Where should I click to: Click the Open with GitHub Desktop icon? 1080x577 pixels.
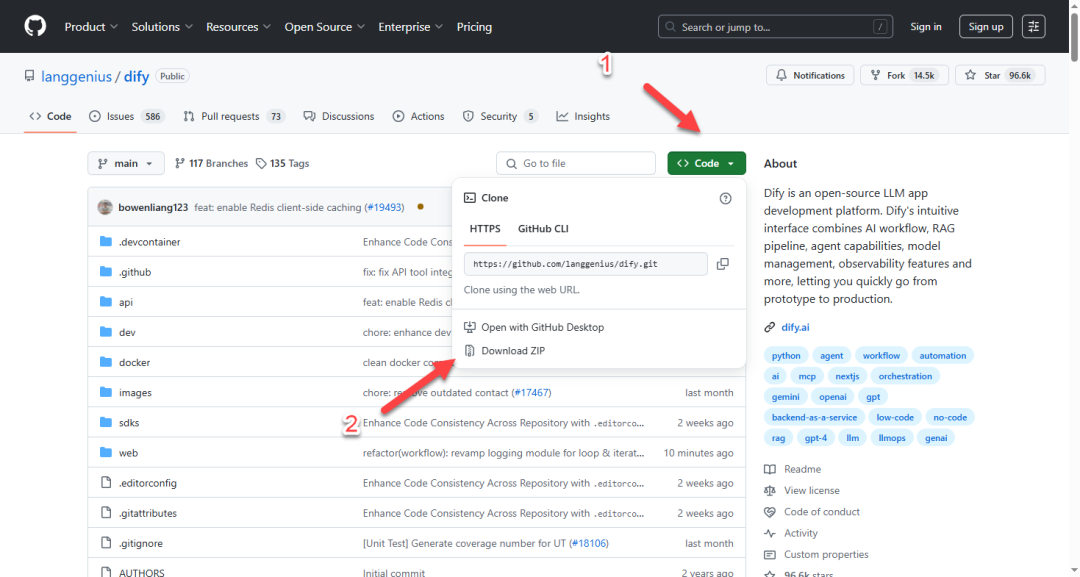tap(470, 327)
